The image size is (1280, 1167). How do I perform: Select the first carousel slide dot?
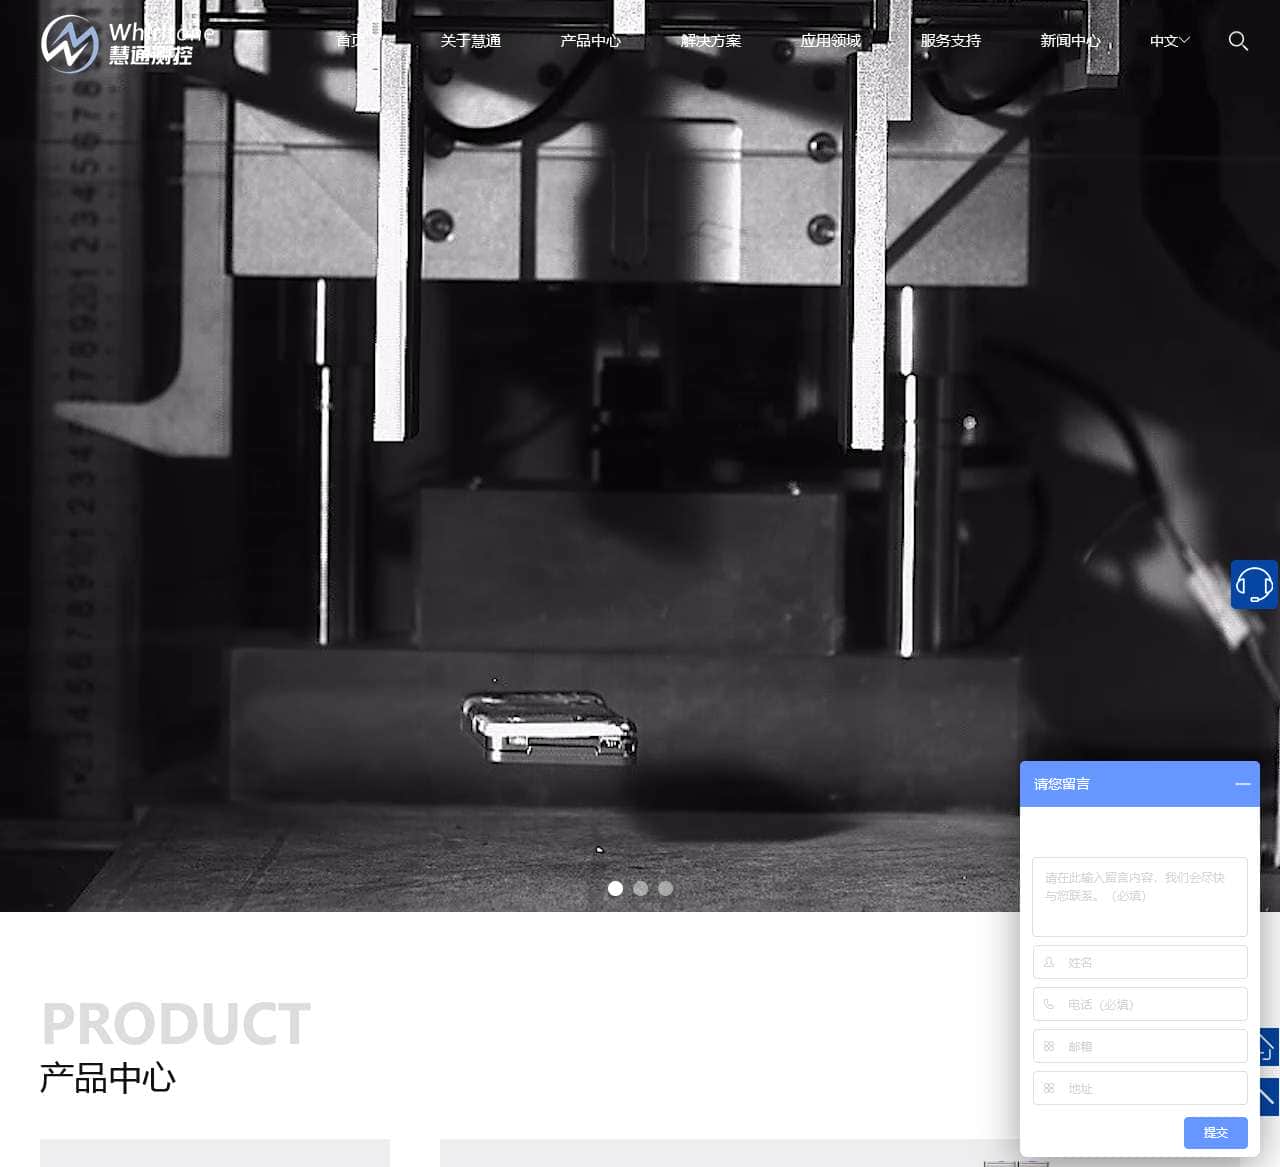tap(615, 888)
